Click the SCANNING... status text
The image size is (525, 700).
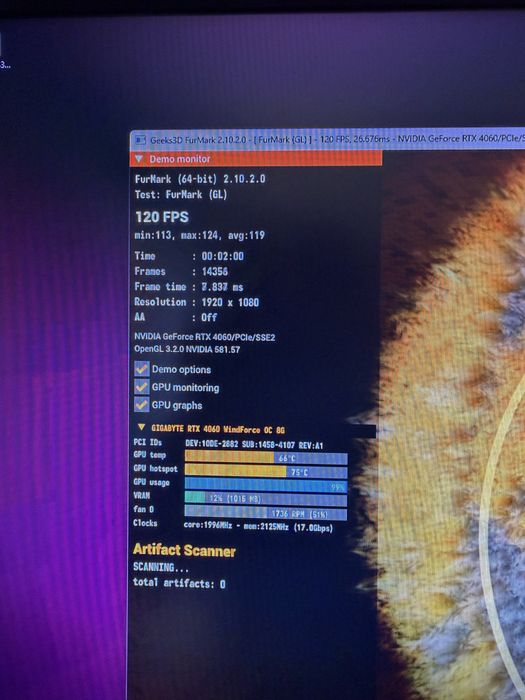(161, 567)
